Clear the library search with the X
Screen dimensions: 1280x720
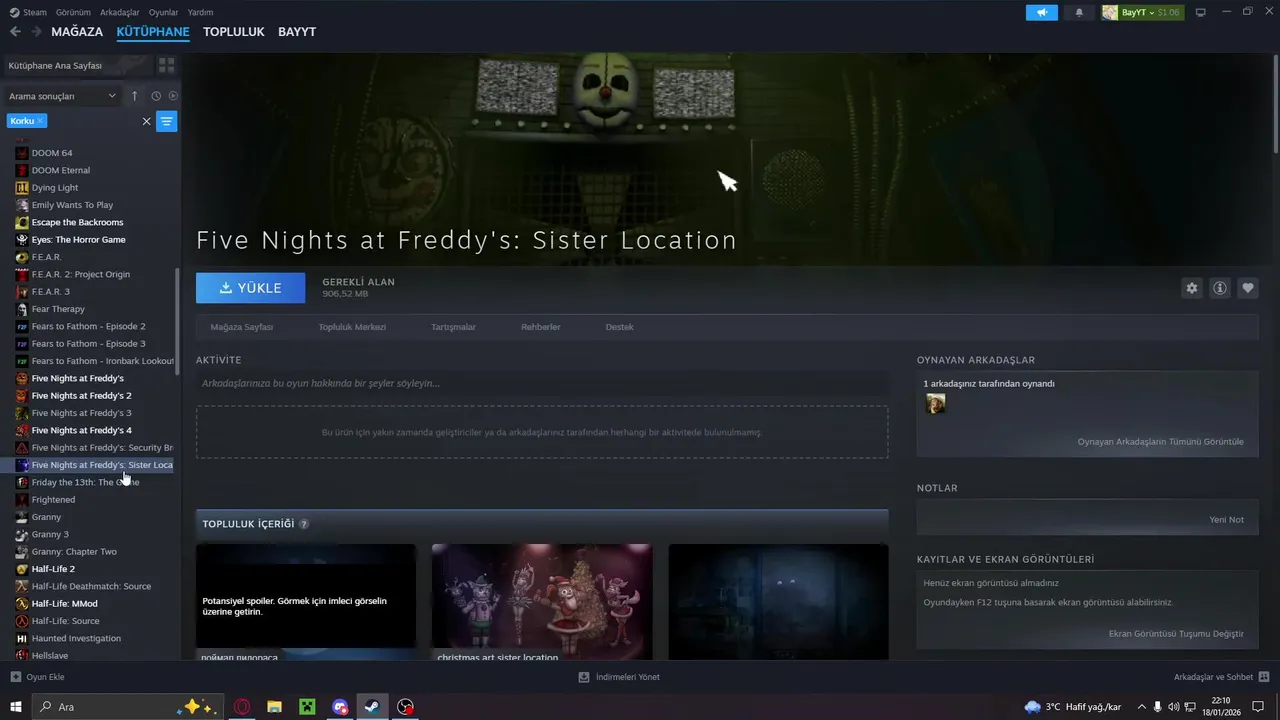pos(146,121)
